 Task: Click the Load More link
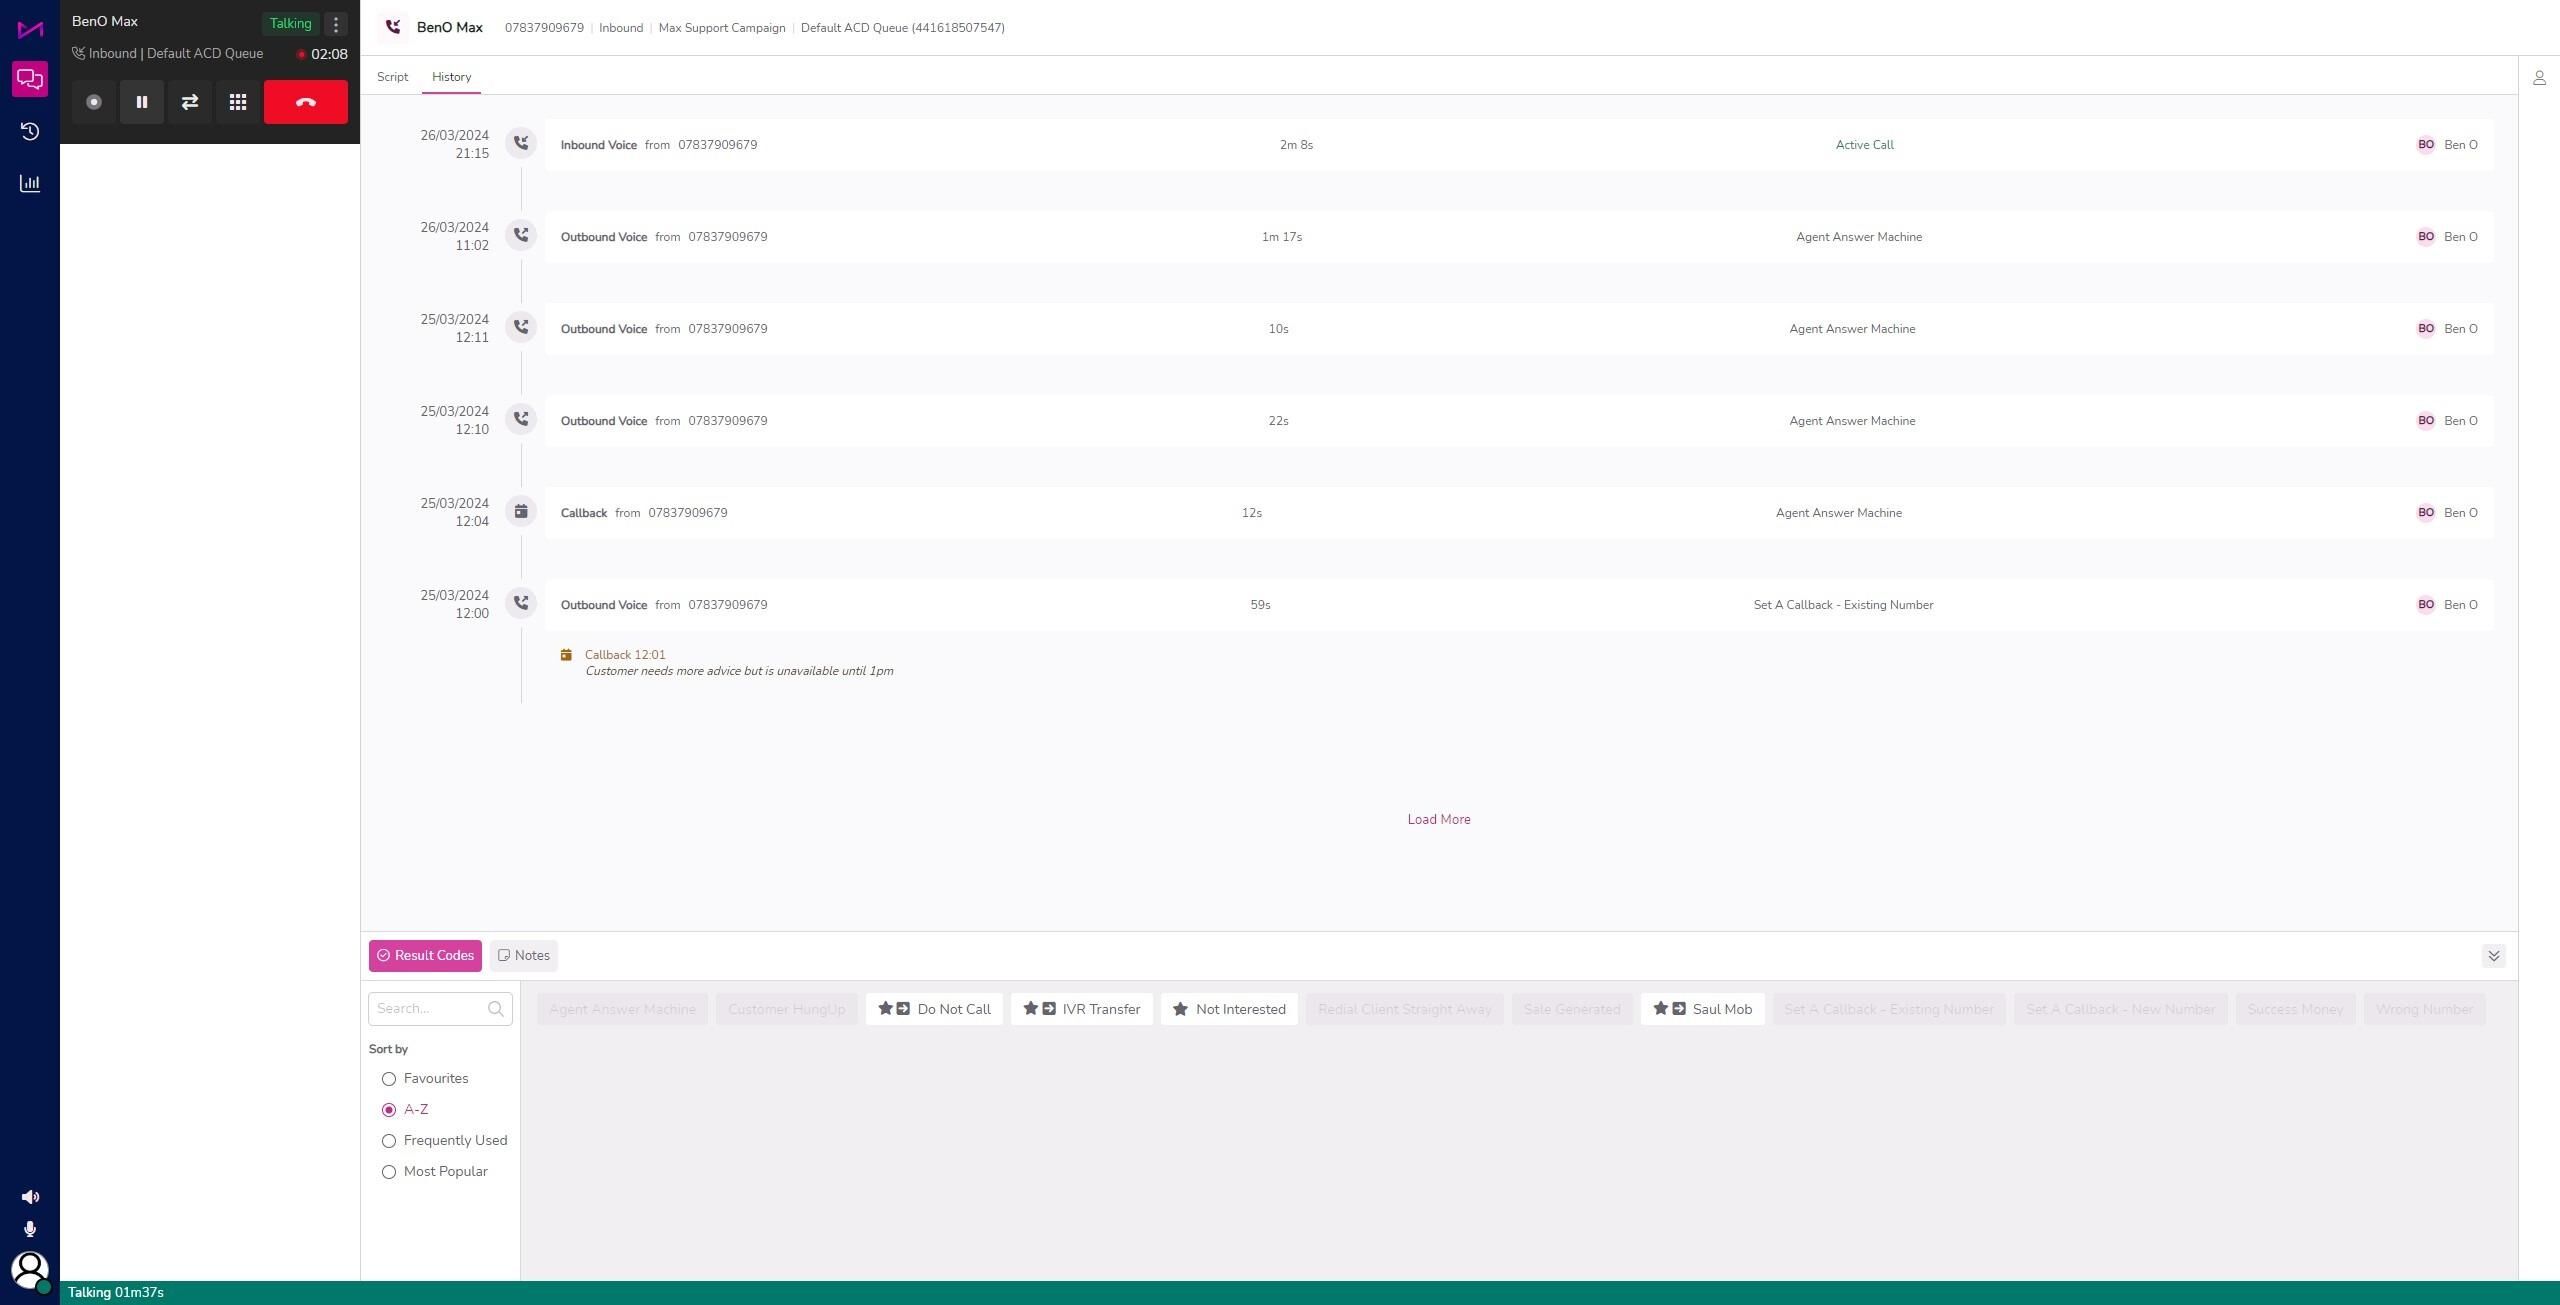pos(1438,819)
